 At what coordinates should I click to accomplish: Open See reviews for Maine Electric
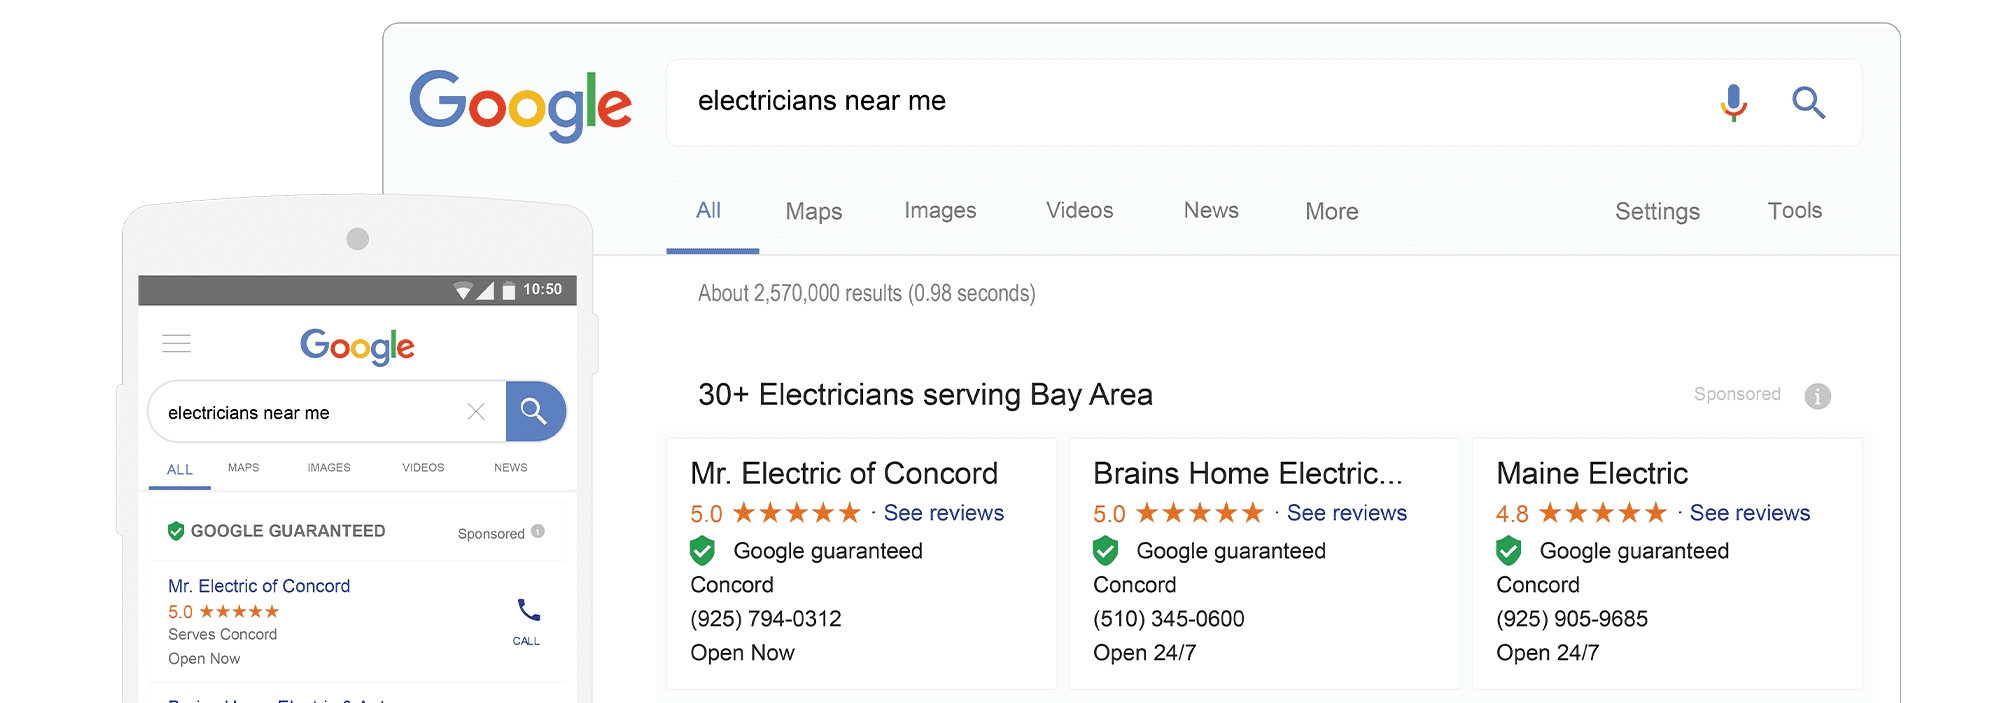pyautogui.click(x=1749, y=513)
